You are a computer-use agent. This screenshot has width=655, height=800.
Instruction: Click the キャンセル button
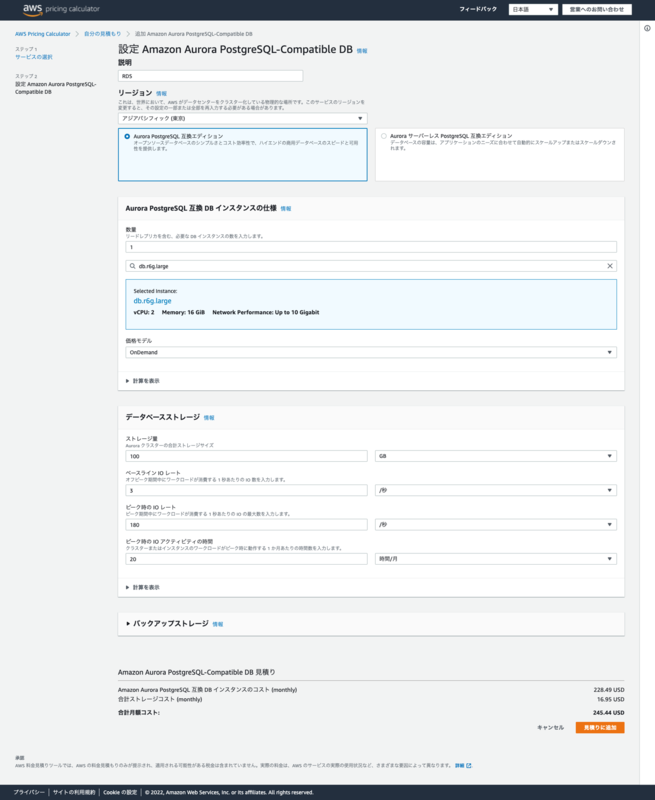550,728
